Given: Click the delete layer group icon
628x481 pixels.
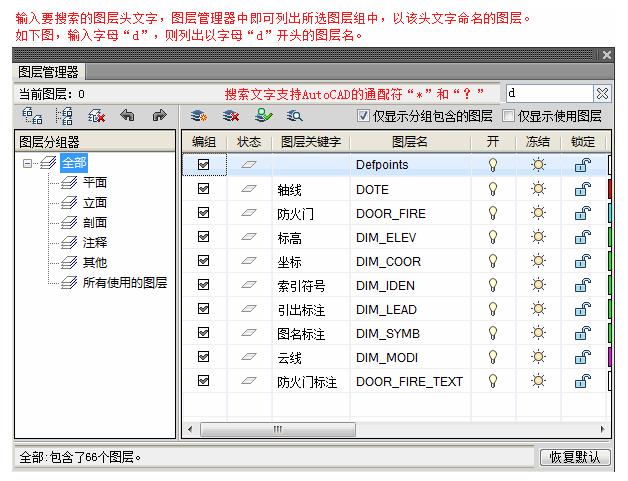Looking at the screenshot, I should 97,116.
